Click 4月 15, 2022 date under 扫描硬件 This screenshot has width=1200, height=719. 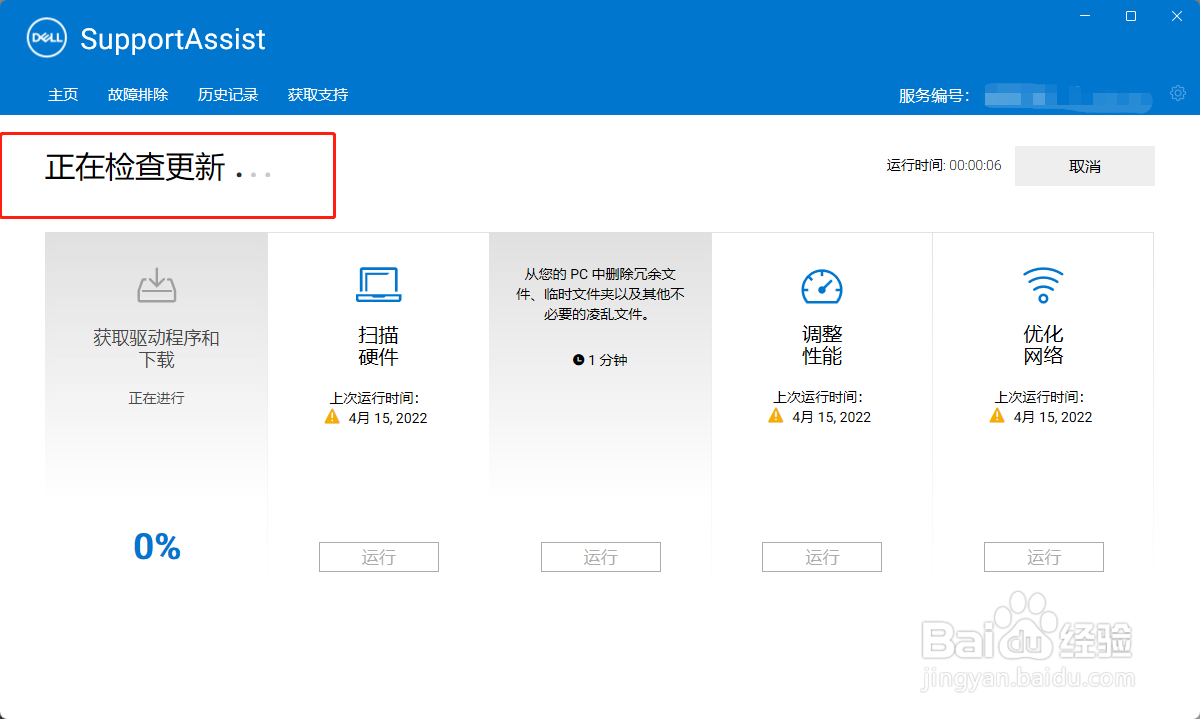[x=388, y=418]
